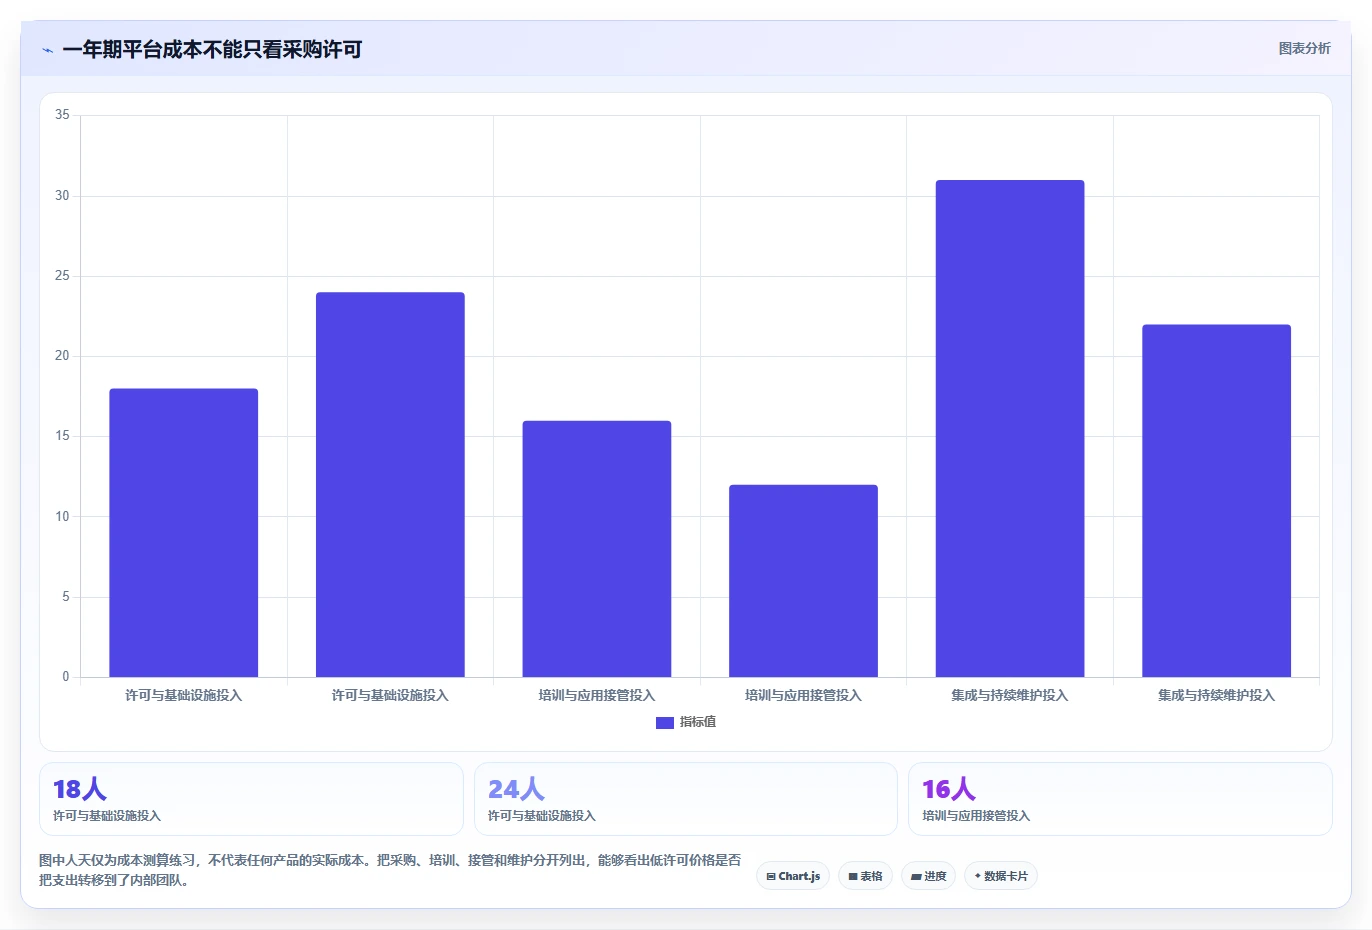
Task: Click the tallest bar with value 31
Action: point(1010,429)
